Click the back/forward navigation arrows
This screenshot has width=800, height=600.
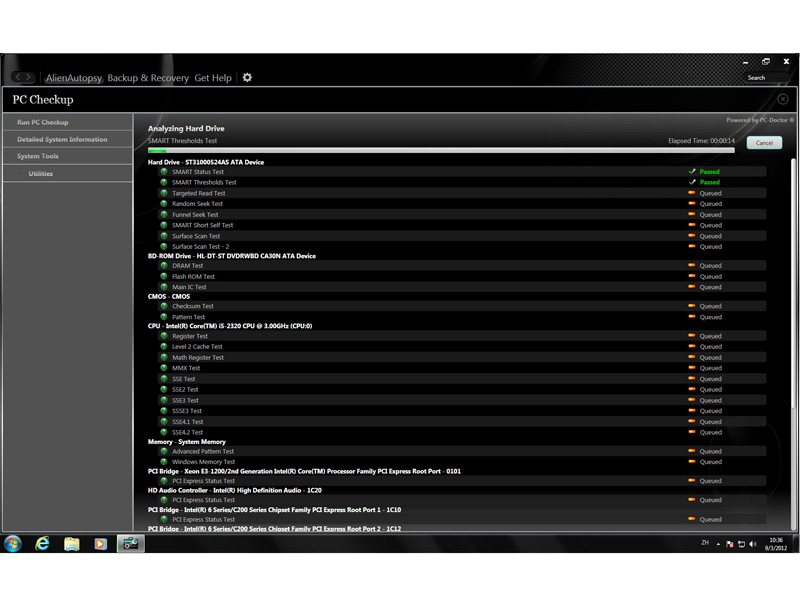point(23,77)
